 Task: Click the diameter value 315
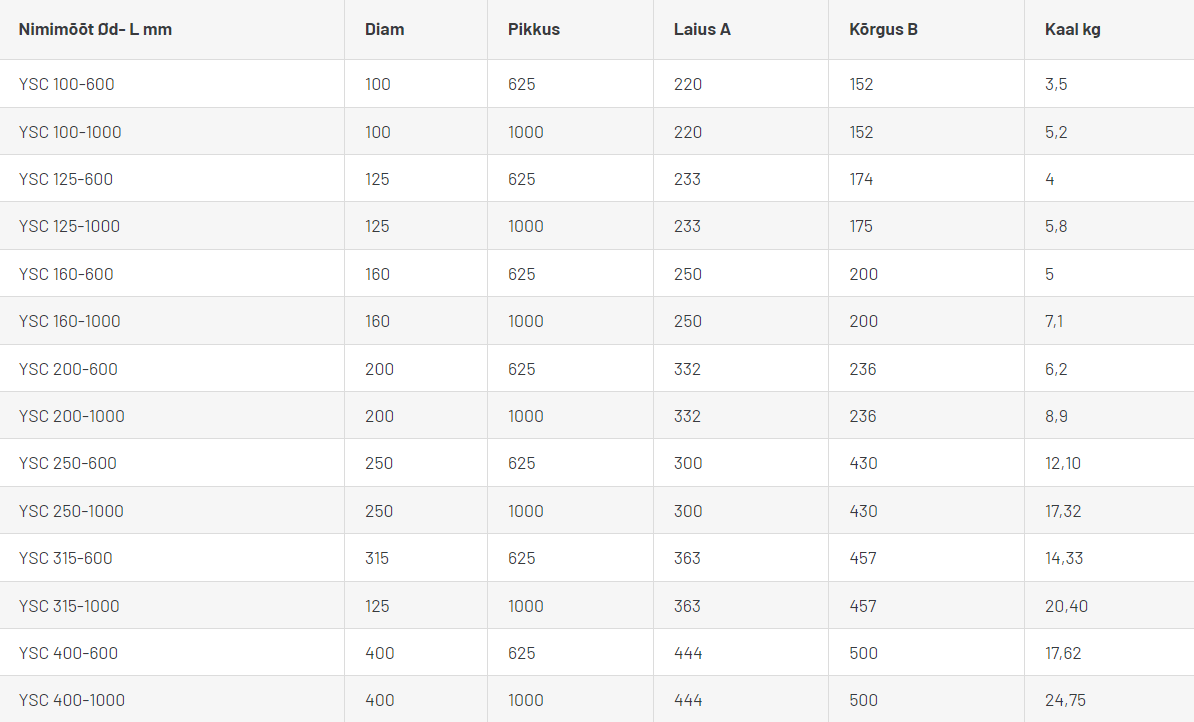click(377, 558)
